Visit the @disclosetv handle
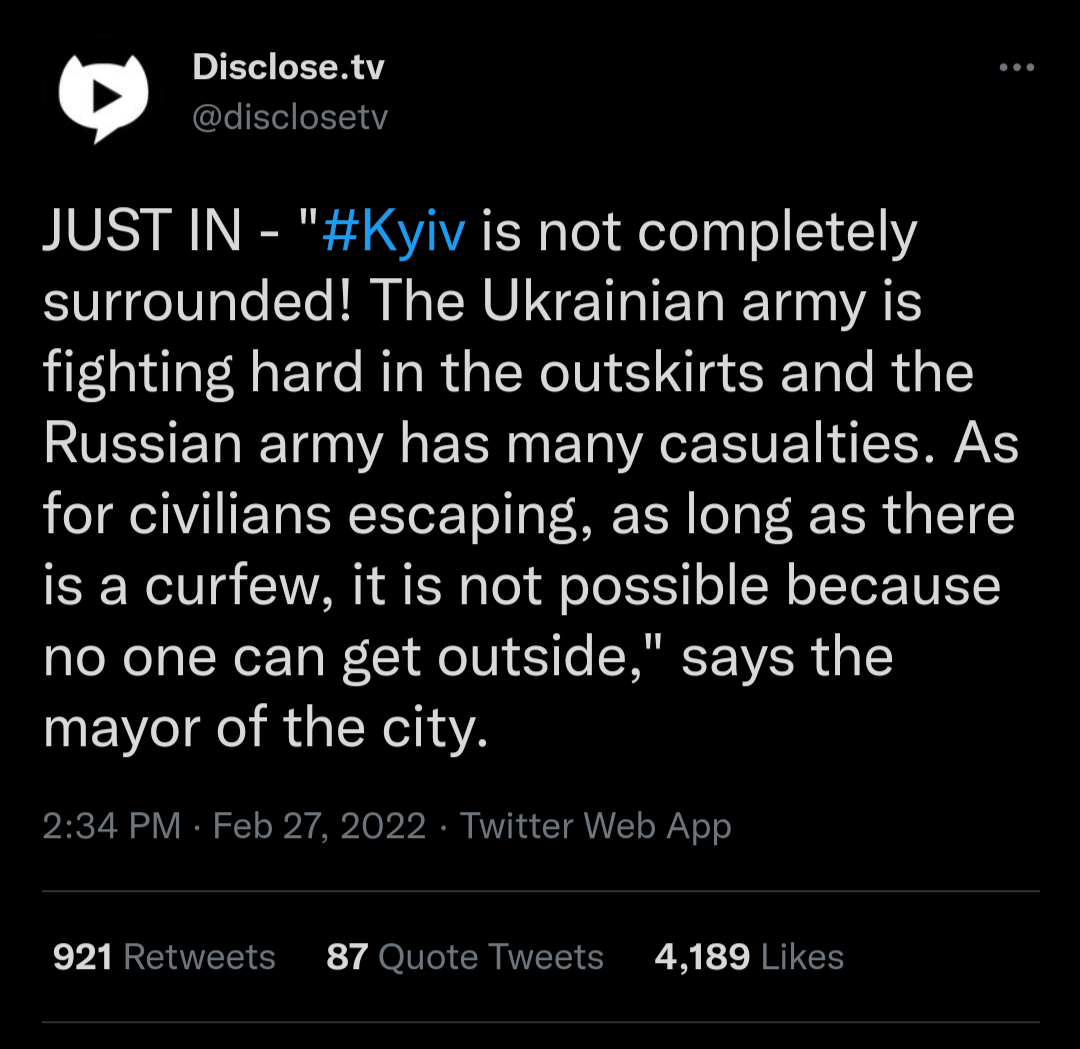This screenshot has height=1049, width=1080. (289, 118)
